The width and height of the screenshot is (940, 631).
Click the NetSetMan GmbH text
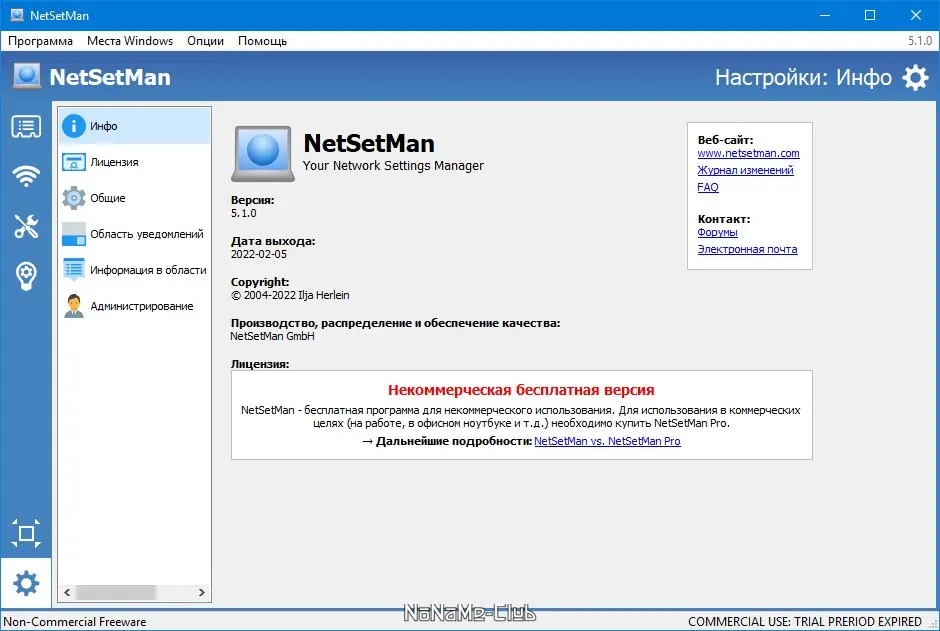coord(272,336)
